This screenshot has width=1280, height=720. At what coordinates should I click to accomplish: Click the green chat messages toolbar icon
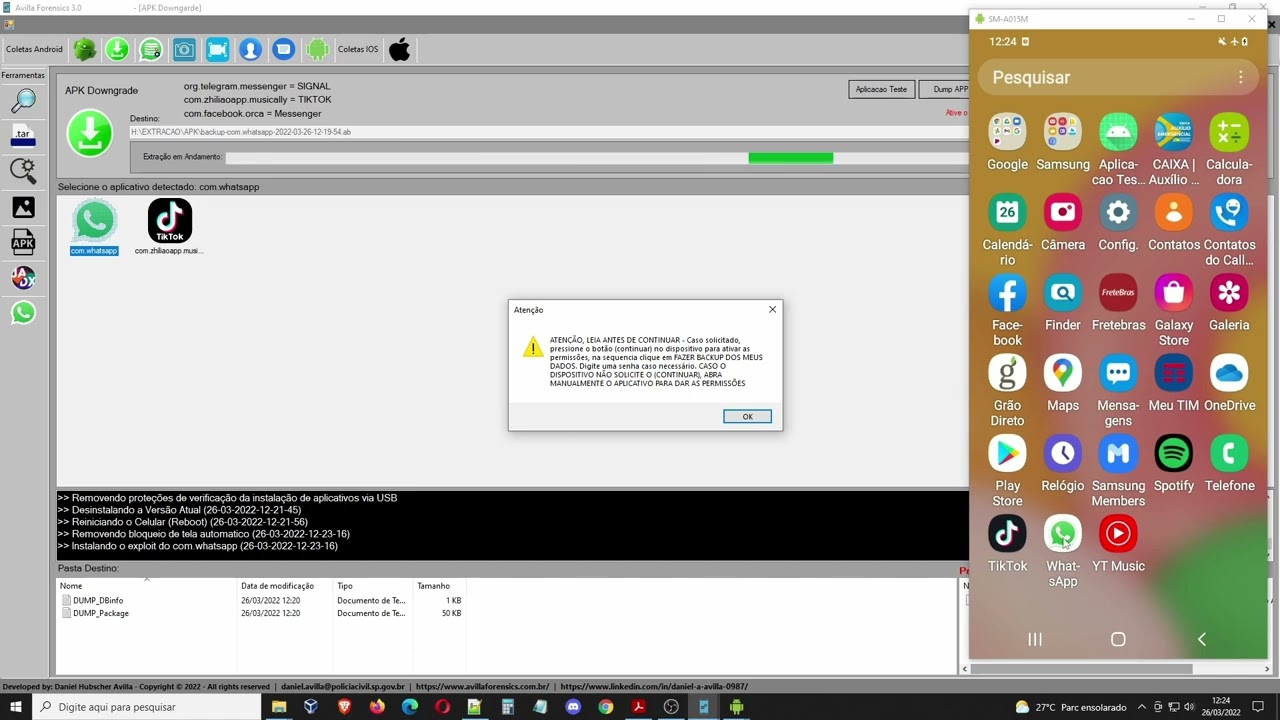click(151, 49)
